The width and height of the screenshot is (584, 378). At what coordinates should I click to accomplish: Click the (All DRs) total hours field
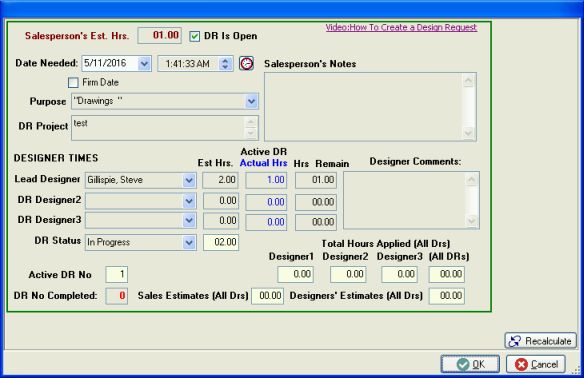447,274
